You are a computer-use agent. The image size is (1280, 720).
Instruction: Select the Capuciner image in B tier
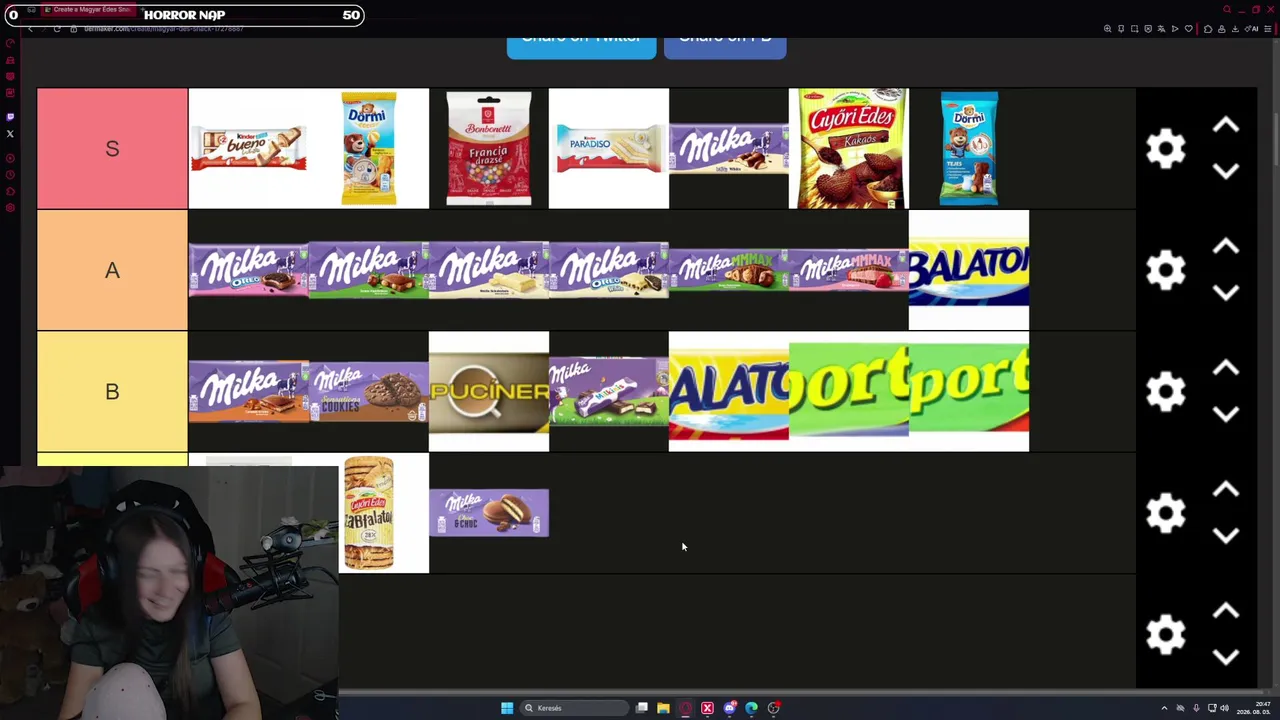pyautogui.click(x=489, y=391)
